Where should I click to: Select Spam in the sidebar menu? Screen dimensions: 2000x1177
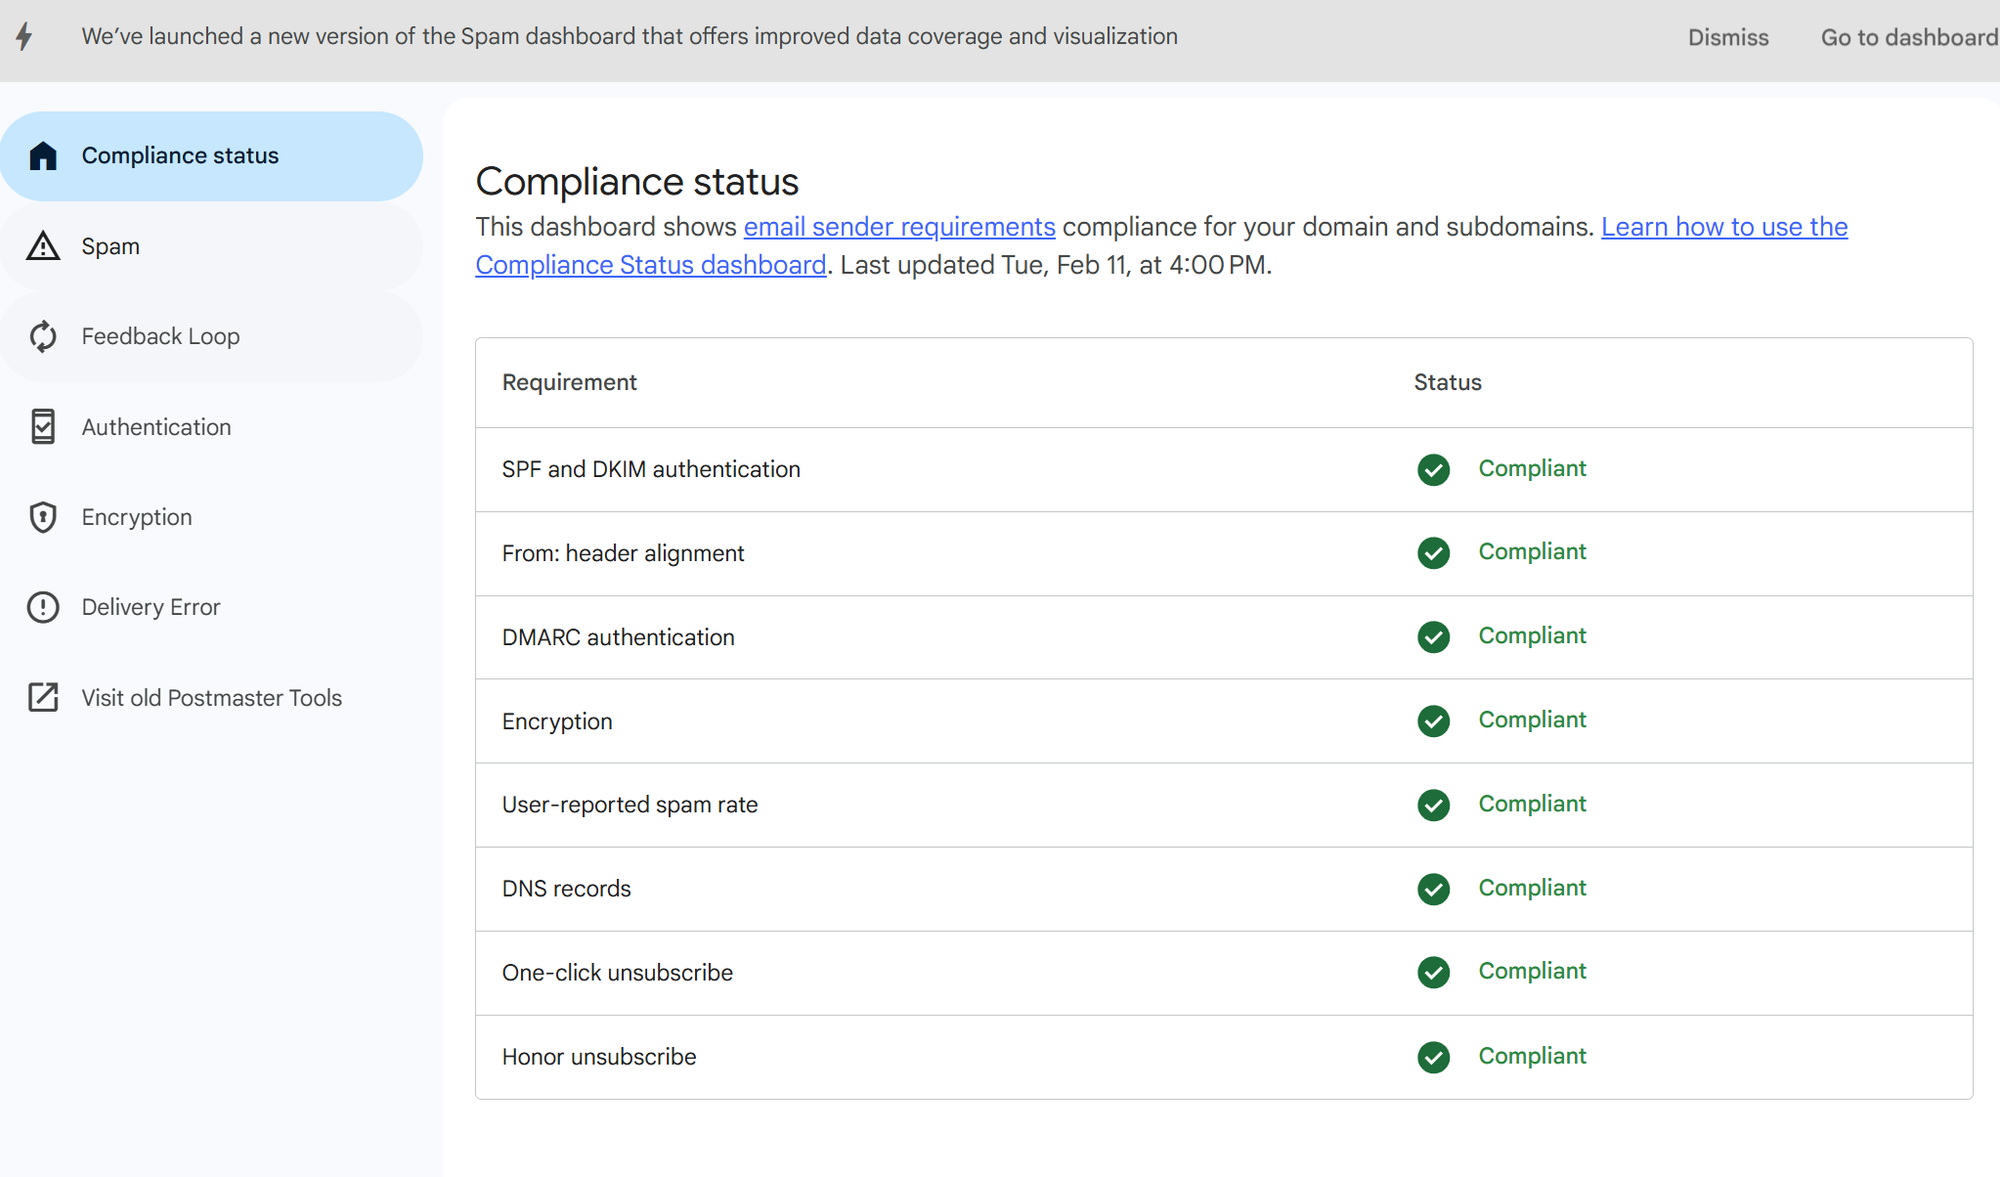(x=111, y=247)
